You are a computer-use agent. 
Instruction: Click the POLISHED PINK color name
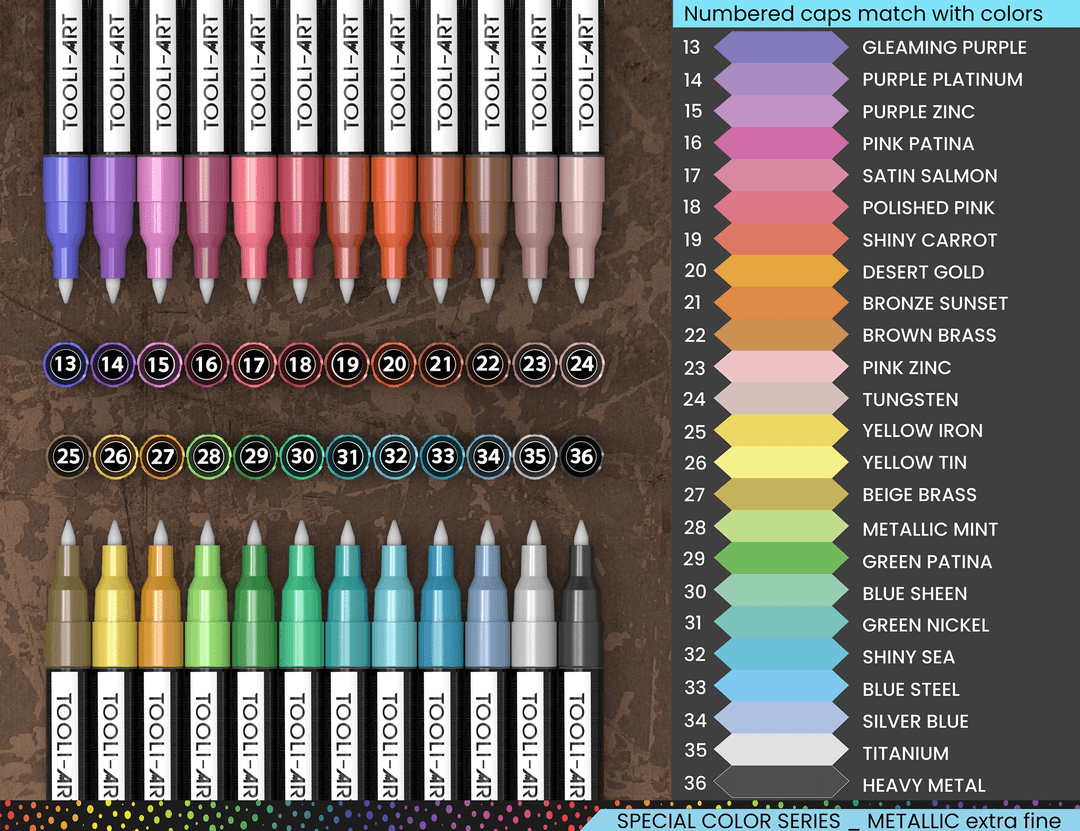pyautogui.click(x=929, y=208)
